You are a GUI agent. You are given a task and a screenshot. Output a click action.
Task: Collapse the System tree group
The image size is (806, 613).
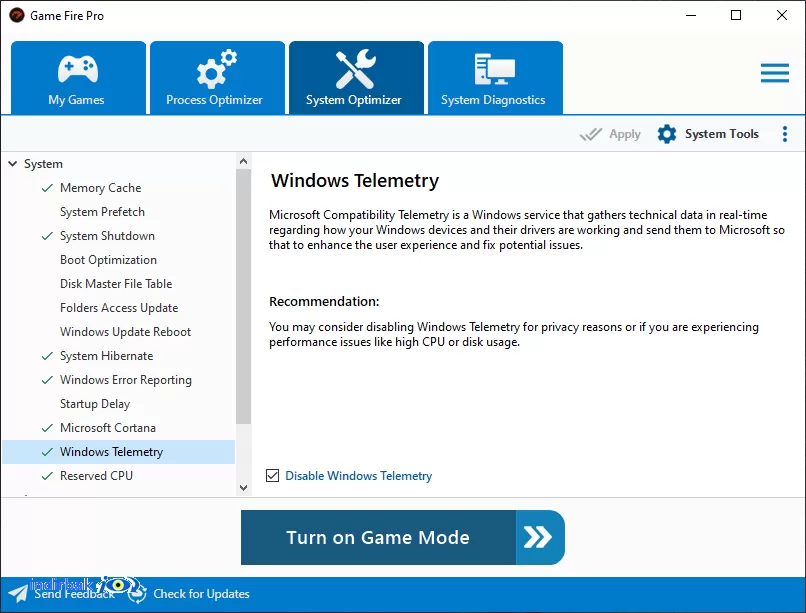(x=13, y=164)
